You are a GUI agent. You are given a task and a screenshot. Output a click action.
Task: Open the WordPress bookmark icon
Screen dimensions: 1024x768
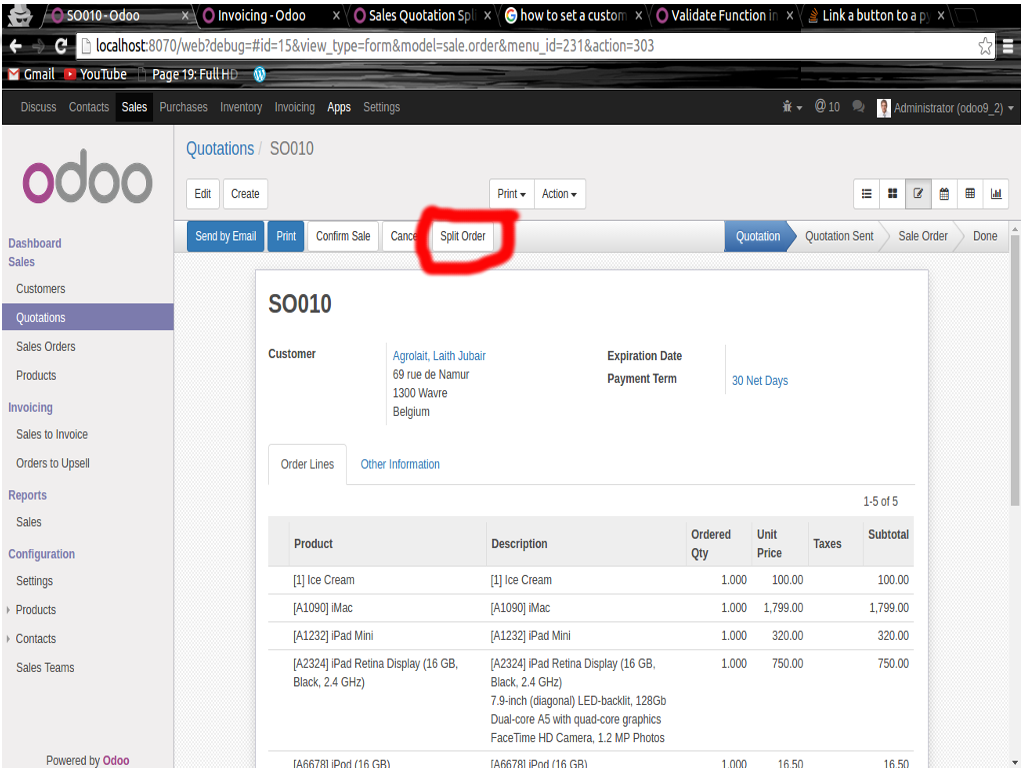259,74
